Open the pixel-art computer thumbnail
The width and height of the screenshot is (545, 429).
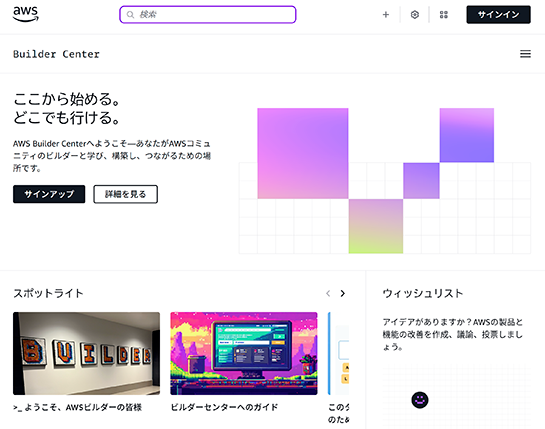point(244,353)
